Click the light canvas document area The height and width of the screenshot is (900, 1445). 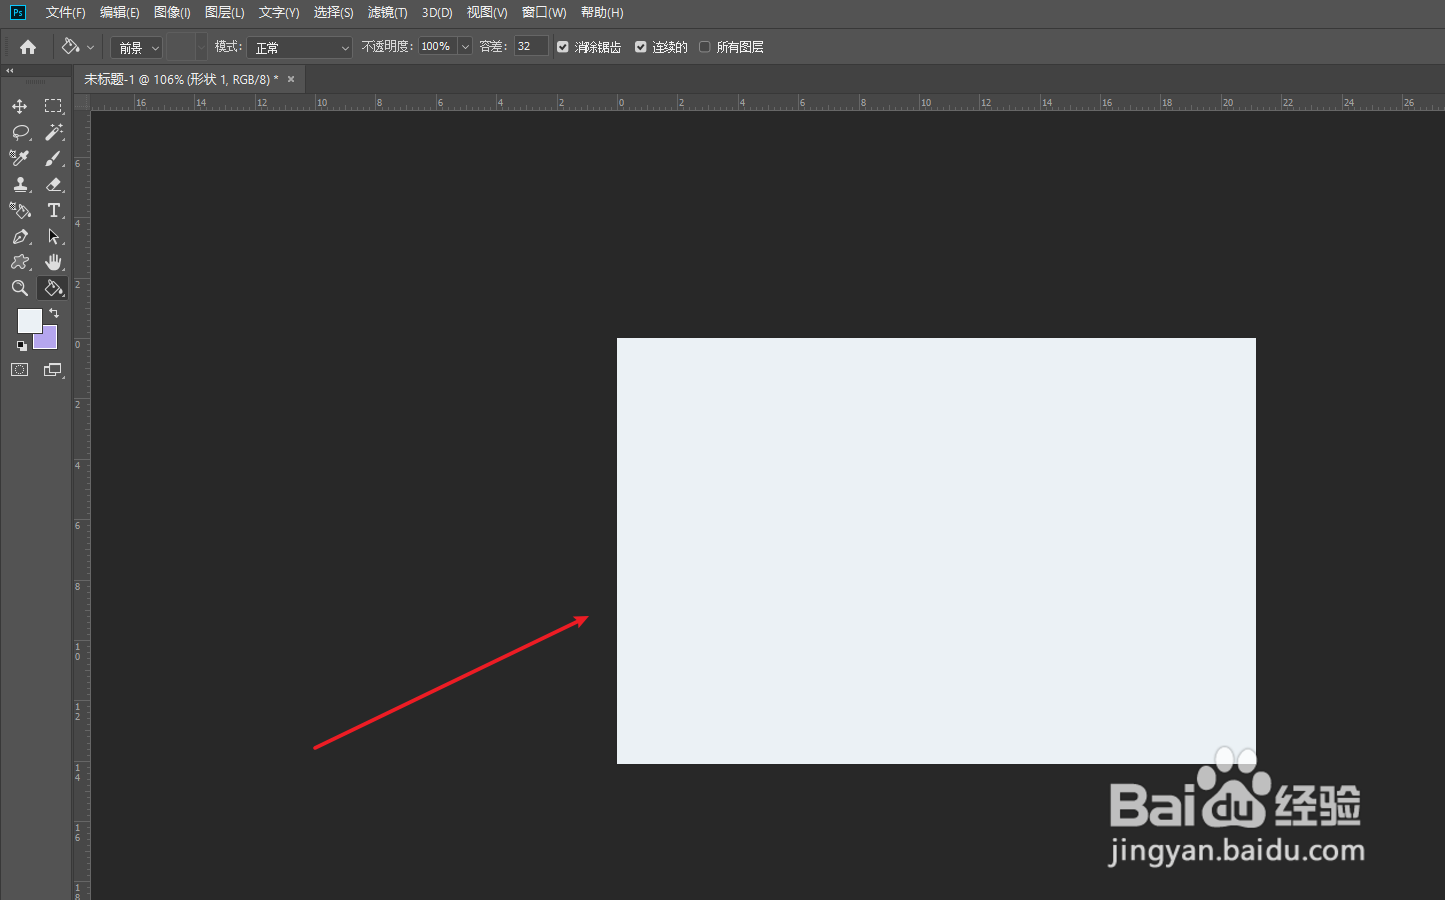tap(936, 551)
